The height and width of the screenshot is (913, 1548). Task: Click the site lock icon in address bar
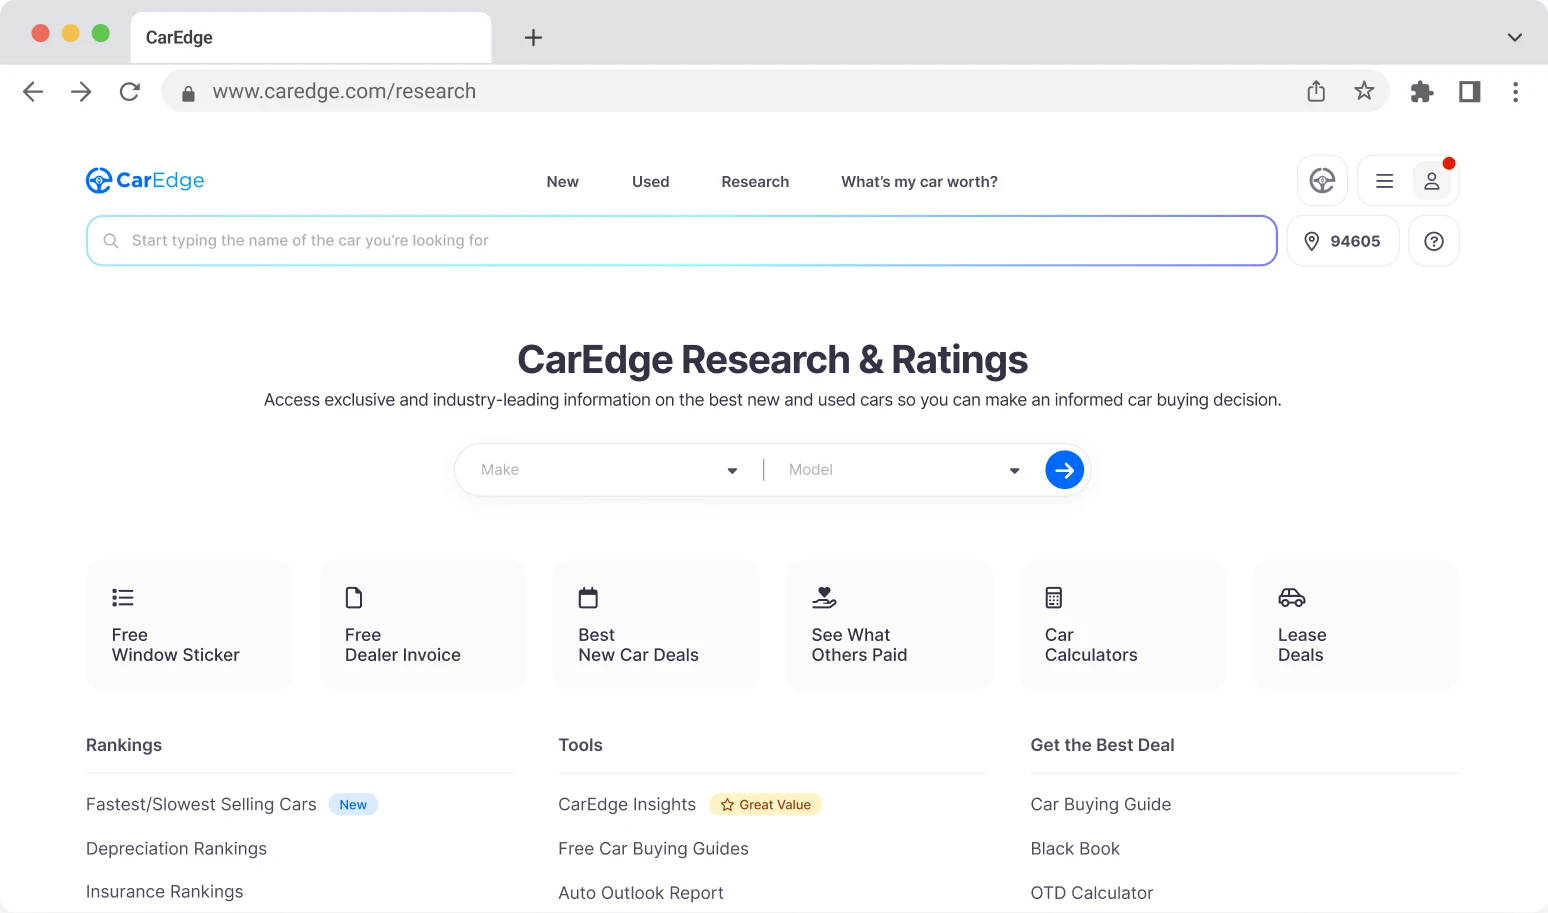(x=188, y=93)
